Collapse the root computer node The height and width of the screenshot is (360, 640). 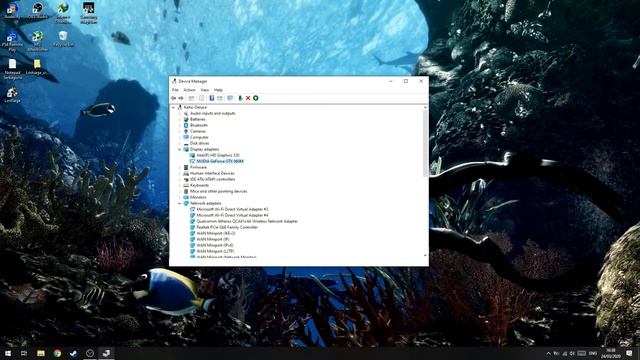[173, 107]
